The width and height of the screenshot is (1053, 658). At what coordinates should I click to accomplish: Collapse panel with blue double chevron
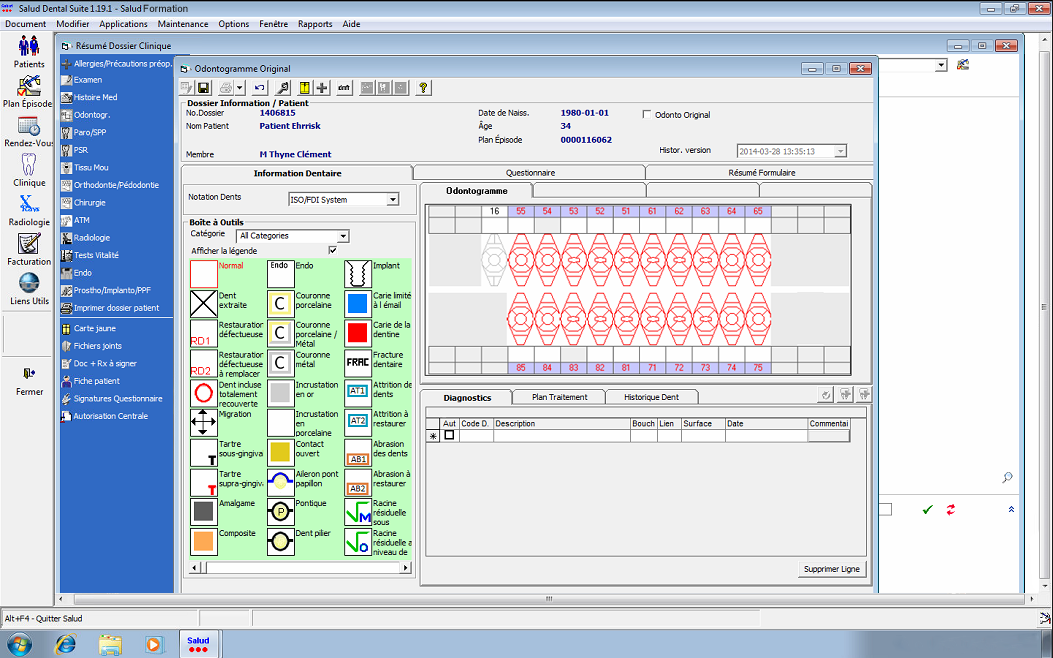(x=1011, y=510)
